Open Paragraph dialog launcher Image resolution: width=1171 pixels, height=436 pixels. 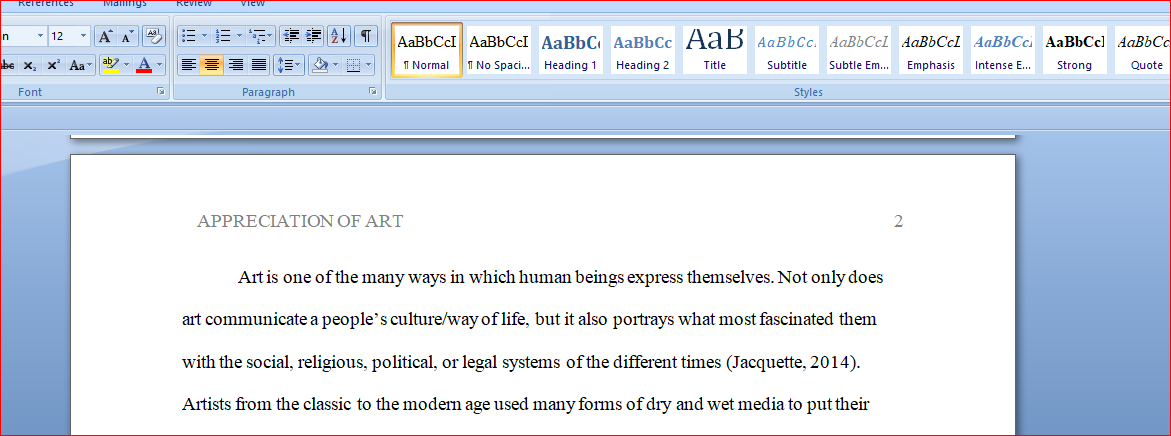tap(372, 92)
